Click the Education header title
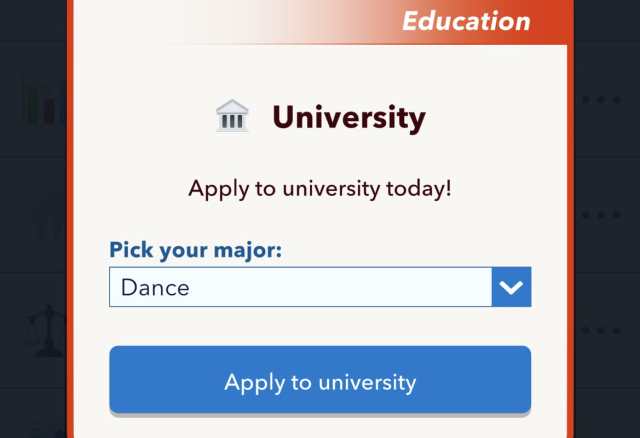The image size is (640, 438). click(x=466, y=21)
